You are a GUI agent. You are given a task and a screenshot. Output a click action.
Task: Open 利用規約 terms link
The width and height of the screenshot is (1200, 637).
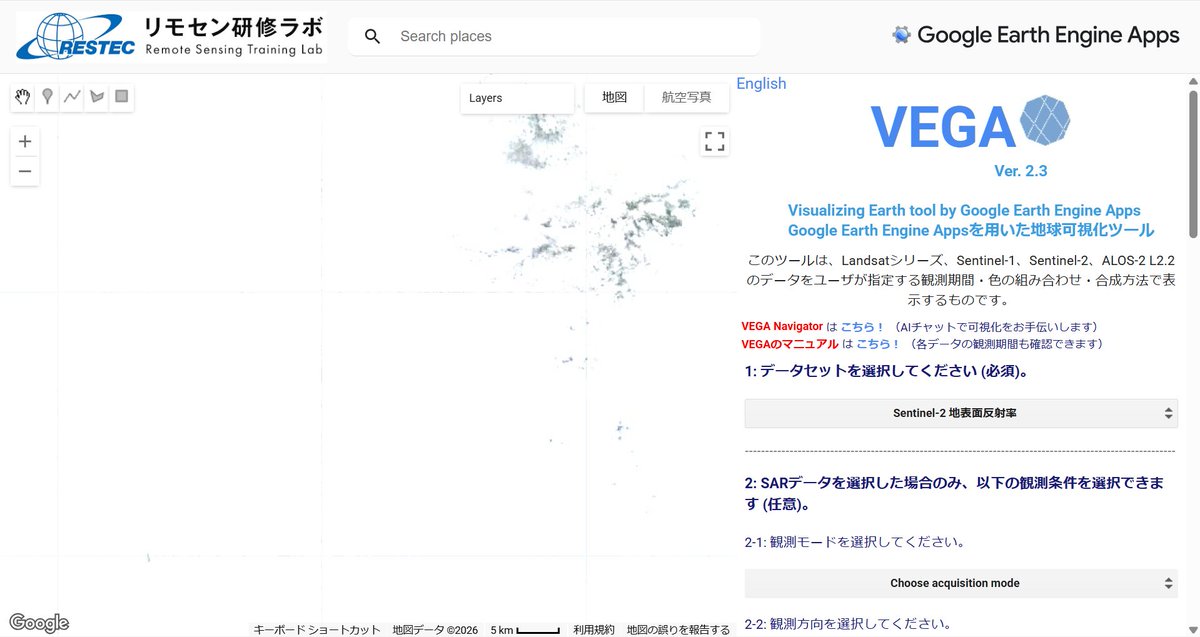coord(594,630)
